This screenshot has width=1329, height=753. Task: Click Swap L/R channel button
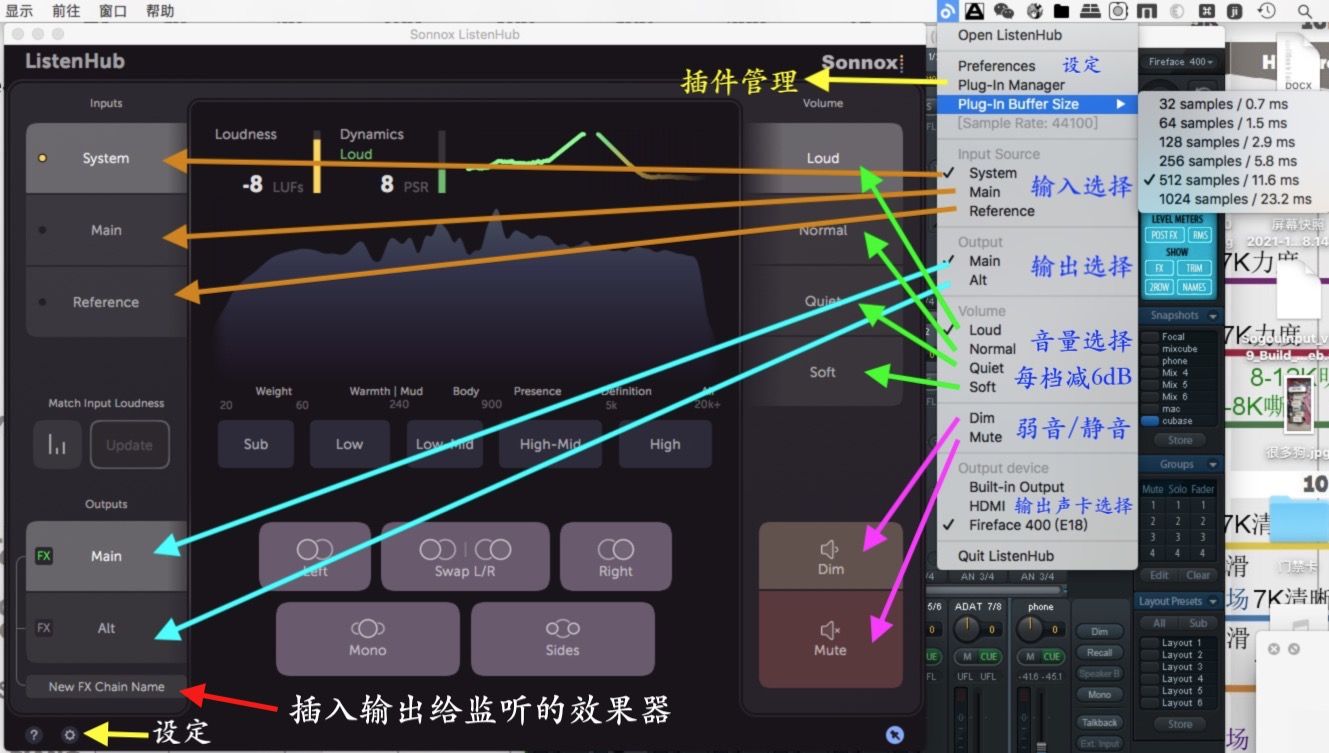[x=465, y=556]
